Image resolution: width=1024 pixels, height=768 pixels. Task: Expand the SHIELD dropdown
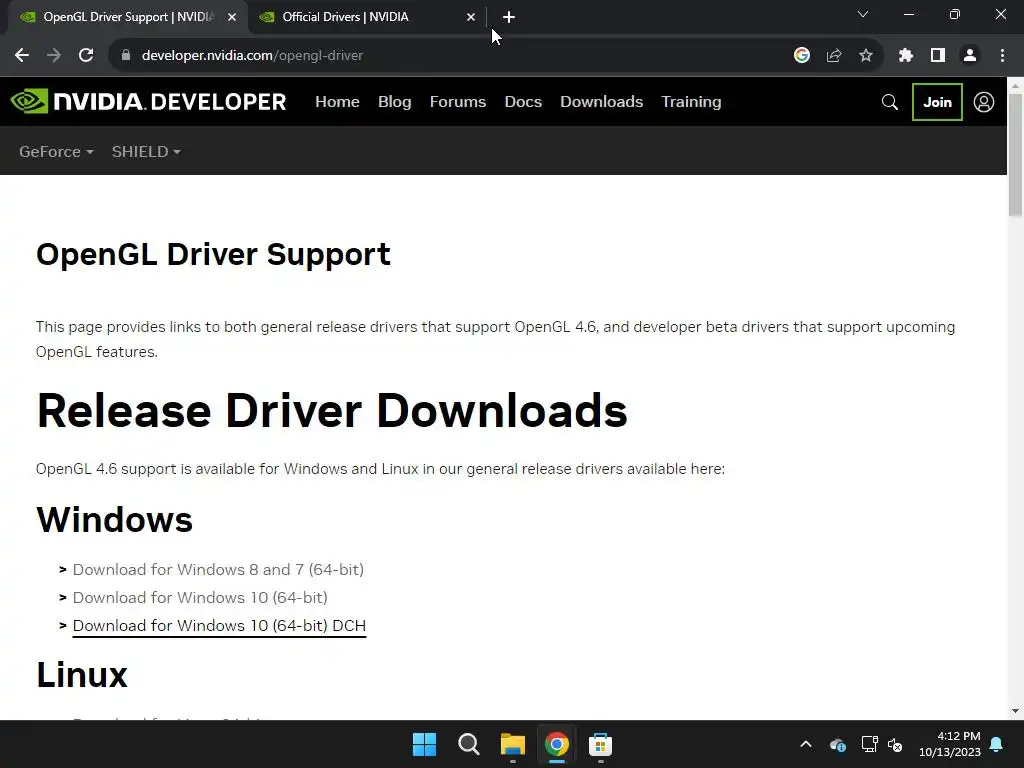click(x=146, y=152)
